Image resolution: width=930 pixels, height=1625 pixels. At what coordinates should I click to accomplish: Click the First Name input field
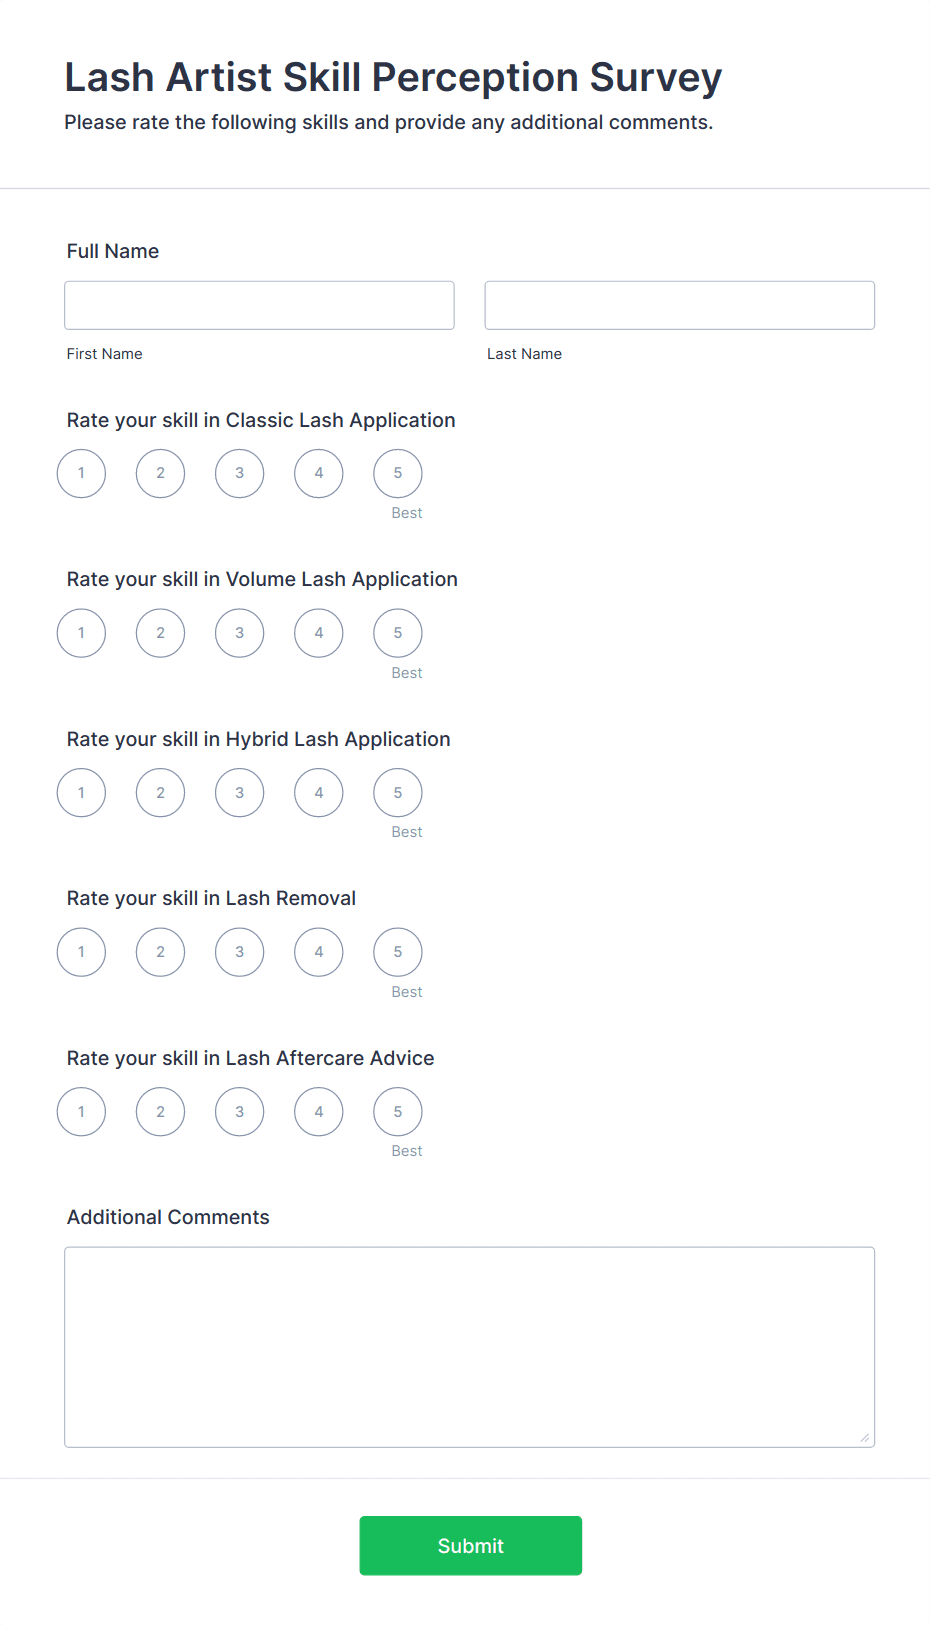pyautogui.click(x=259, y=305)
